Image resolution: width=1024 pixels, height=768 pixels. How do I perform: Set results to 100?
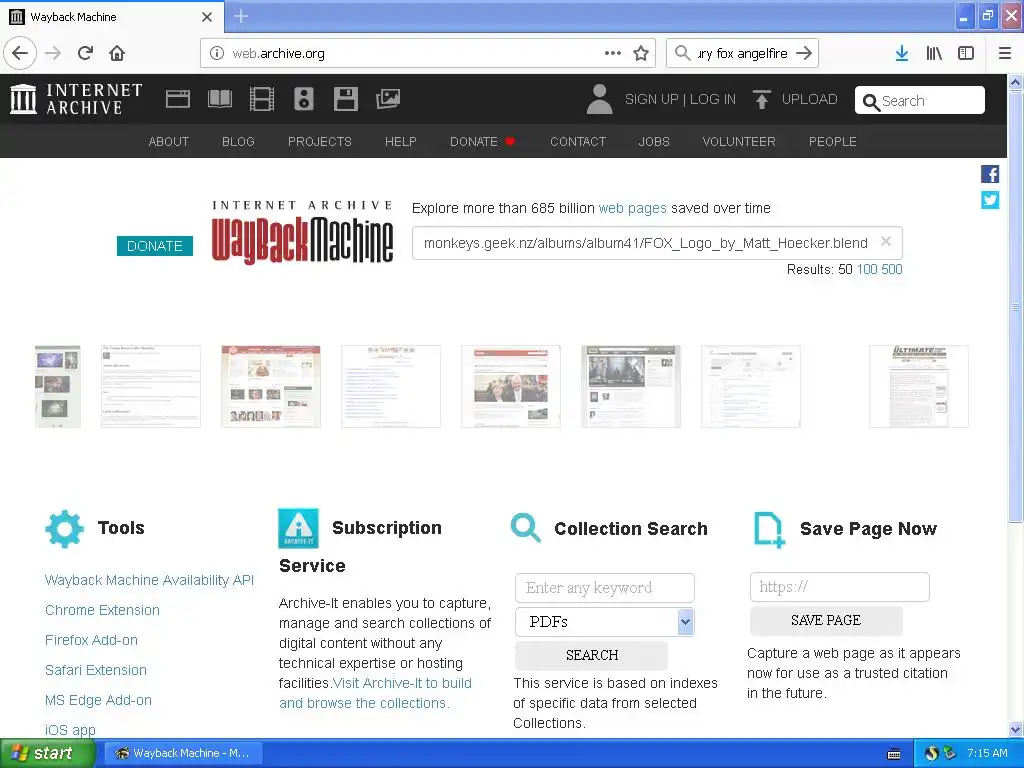pyautogui.click(x=867, y=269)
